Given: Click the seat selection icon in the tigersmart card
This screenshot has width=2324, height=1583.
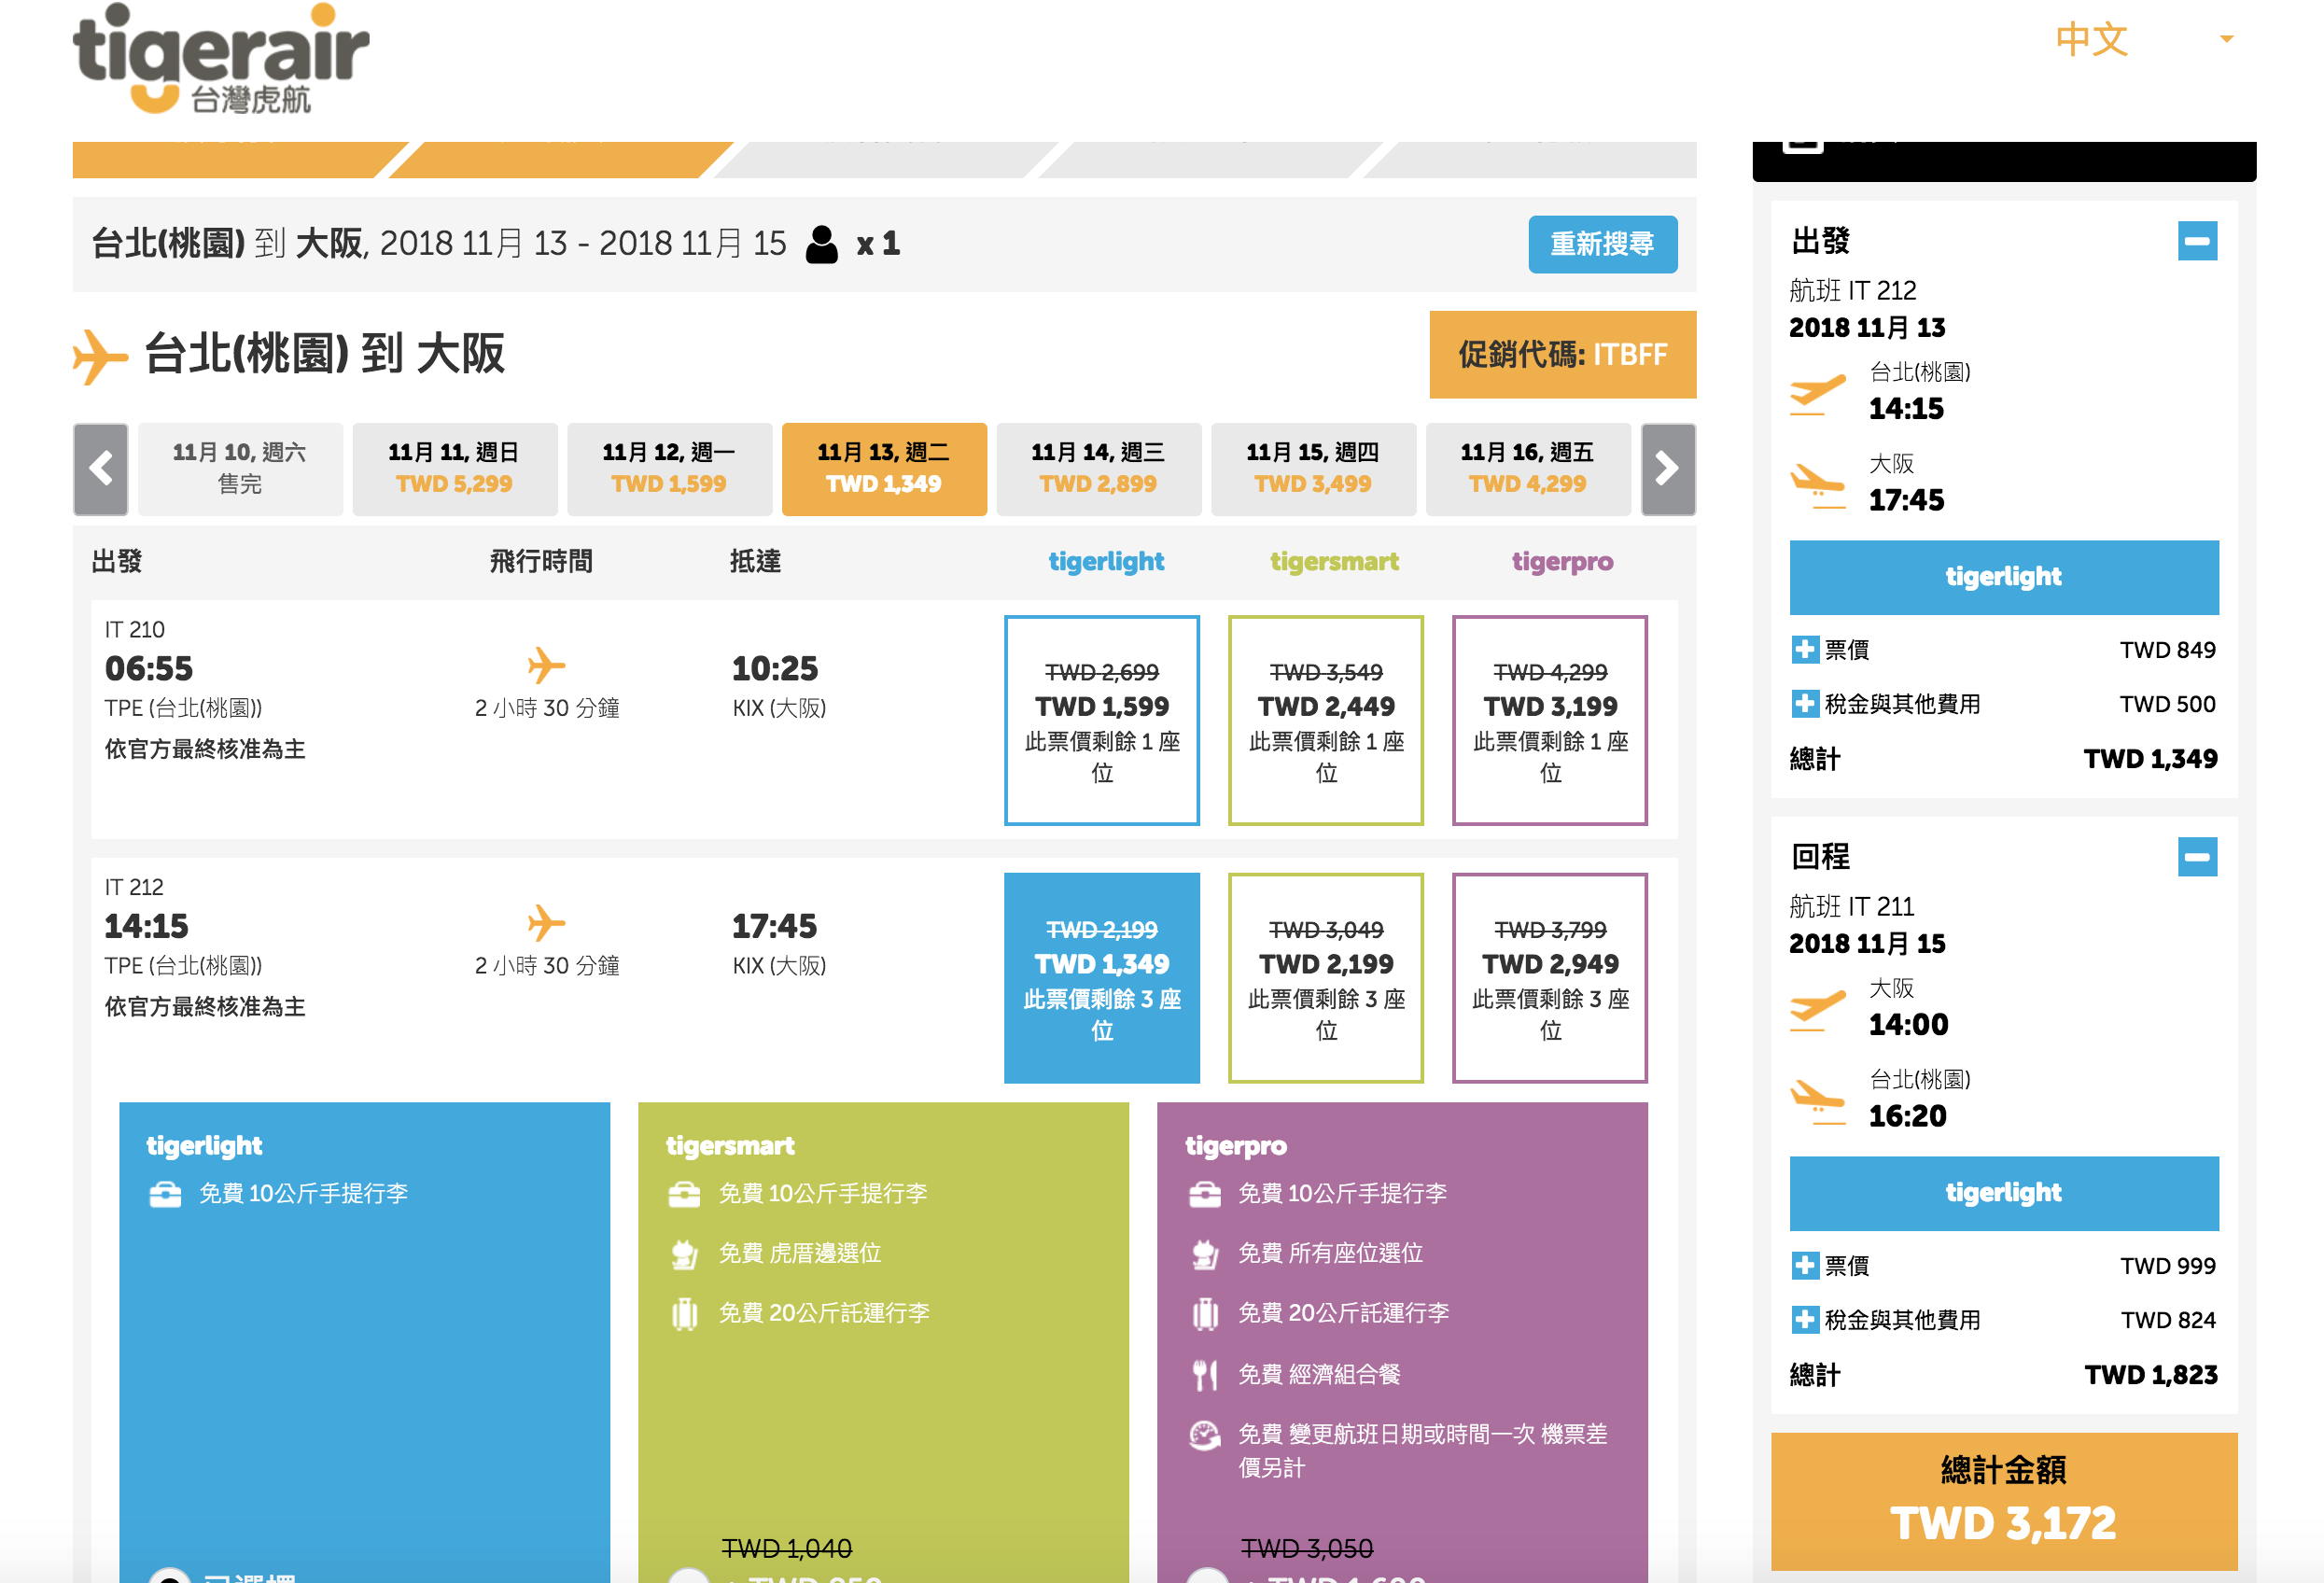Looking at the screenshot, I should [x=684, y=1254].
